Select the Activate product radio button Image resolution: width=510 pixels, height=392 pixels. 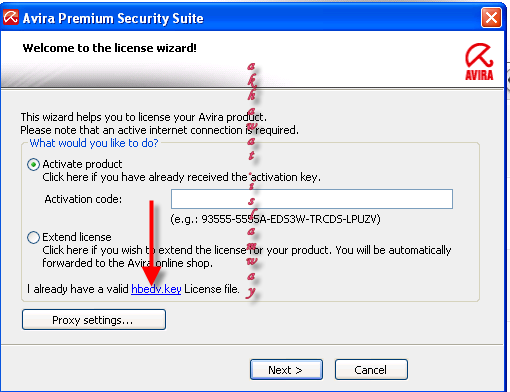[x=33, y=165]
